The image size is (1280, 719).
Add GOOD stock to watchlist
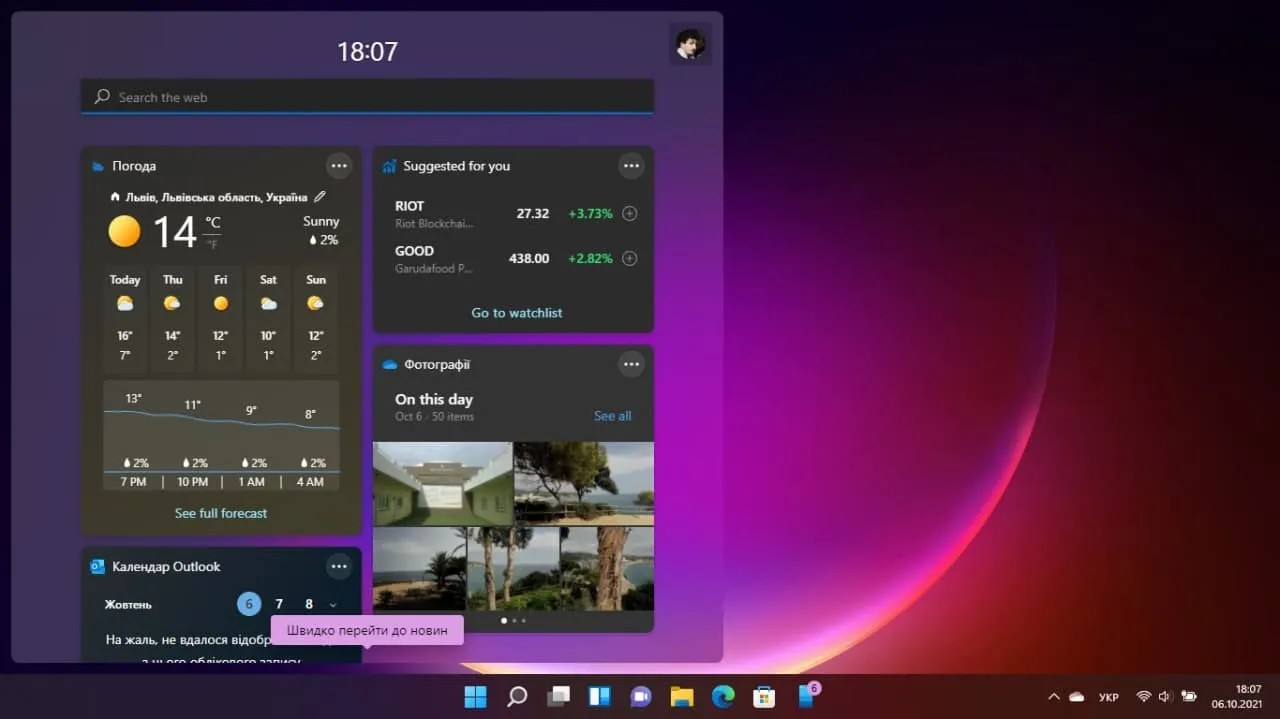click(630, 258)
